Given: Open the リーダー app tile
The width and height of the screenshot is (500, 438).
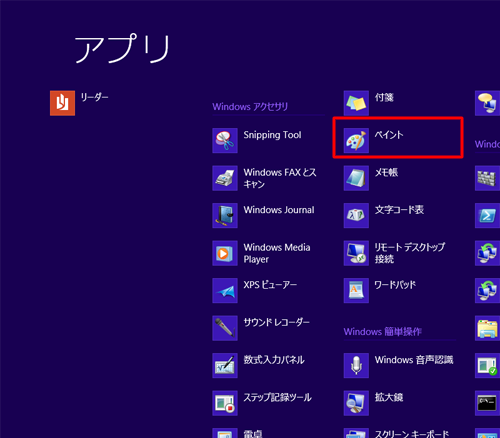Looking at the screenshot, I should click(x=62, y=103).
